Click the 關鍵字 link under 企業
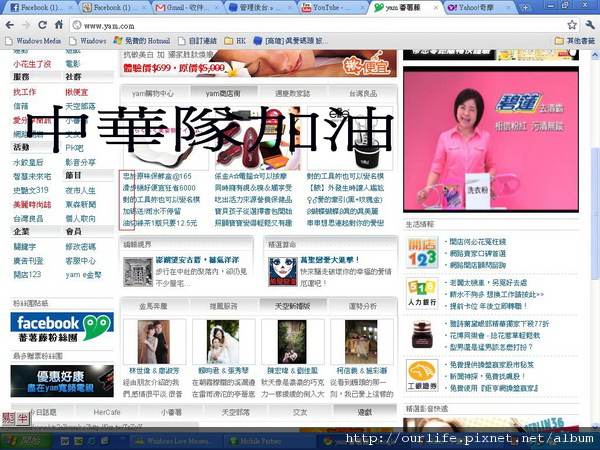600x450 pixels. (x=24, y=246)
